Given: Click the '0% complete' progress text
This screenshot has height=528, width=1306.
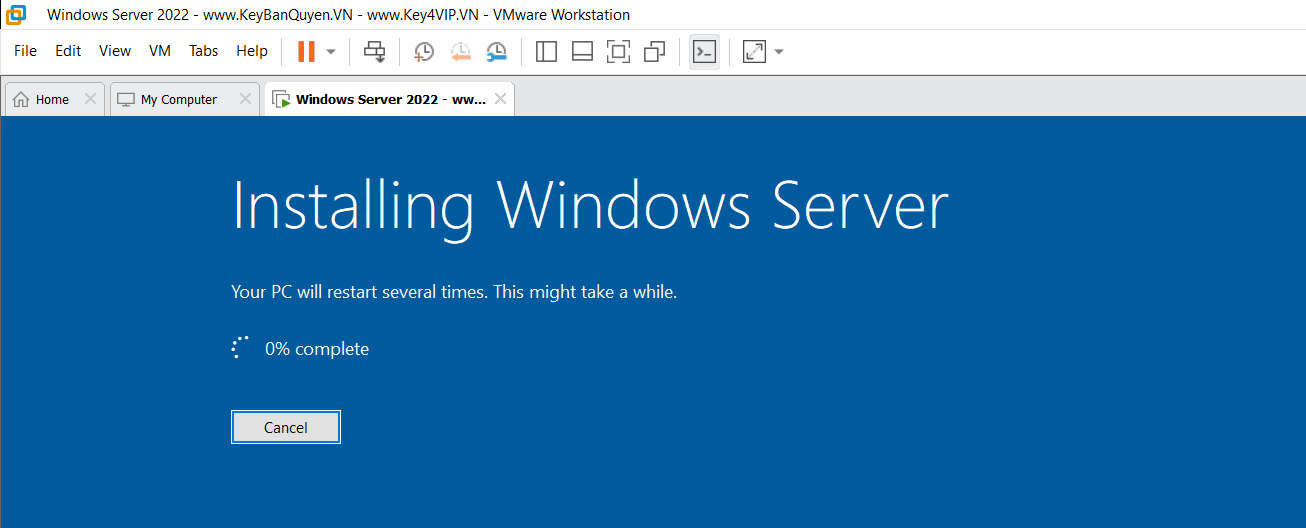Looking at the screenshot, I should click(317, 349).
